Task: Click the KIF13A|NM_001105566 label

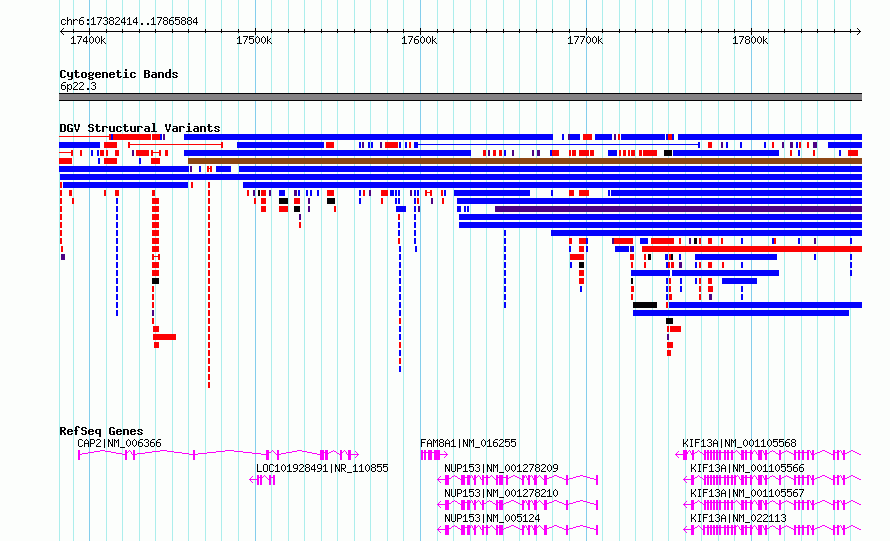Action: [747, 468]
